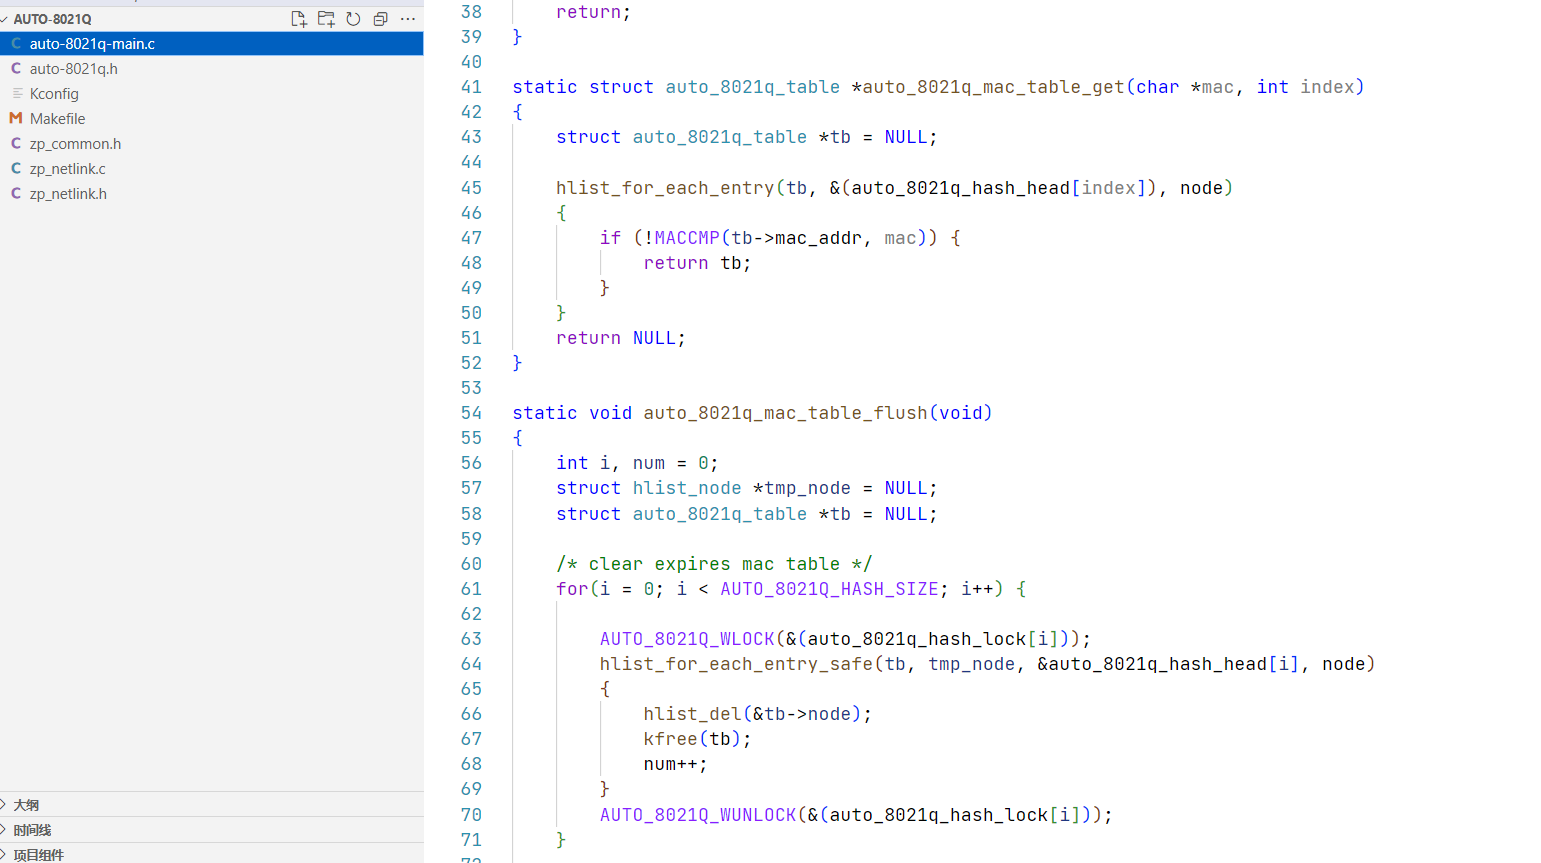Click the Kconfig file type icon
The height and width of the screenshot is (863, 1541).
point(16,94)
